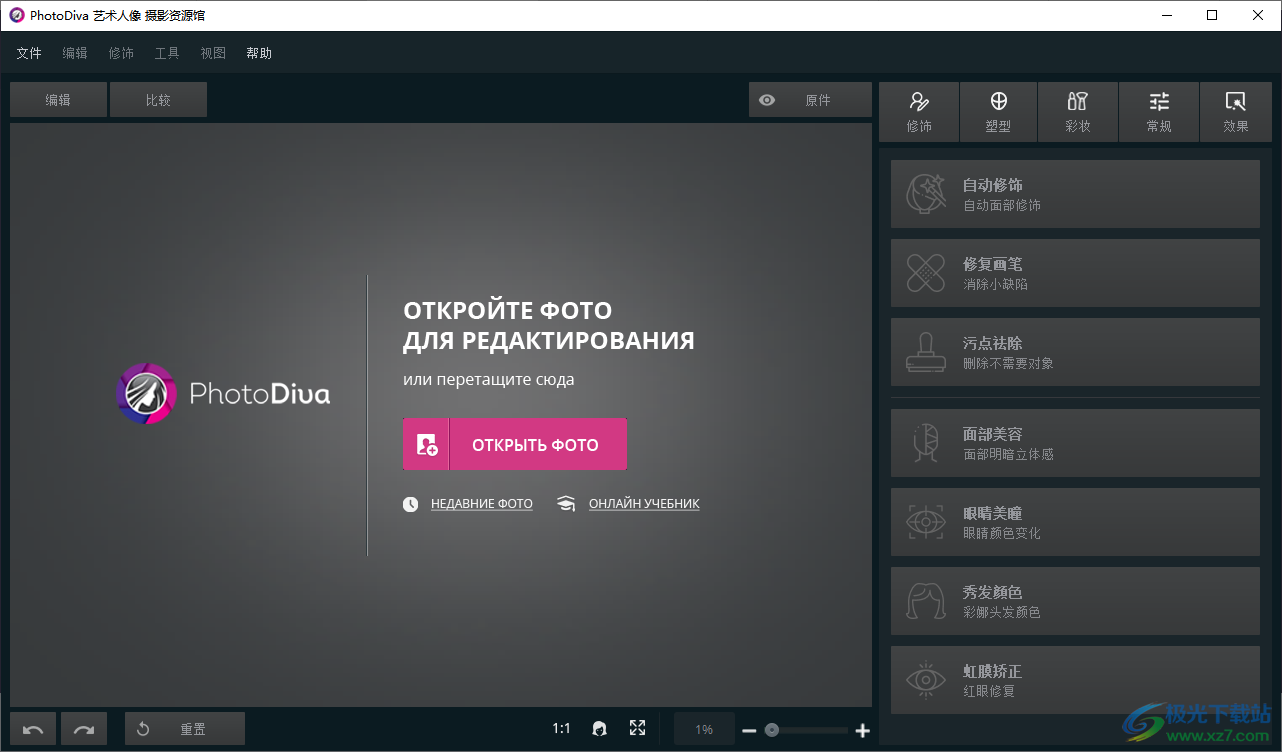Select the 自动修饰 auto retouch tool
Screen dimensions: 1282x752
click(1075, 194)
